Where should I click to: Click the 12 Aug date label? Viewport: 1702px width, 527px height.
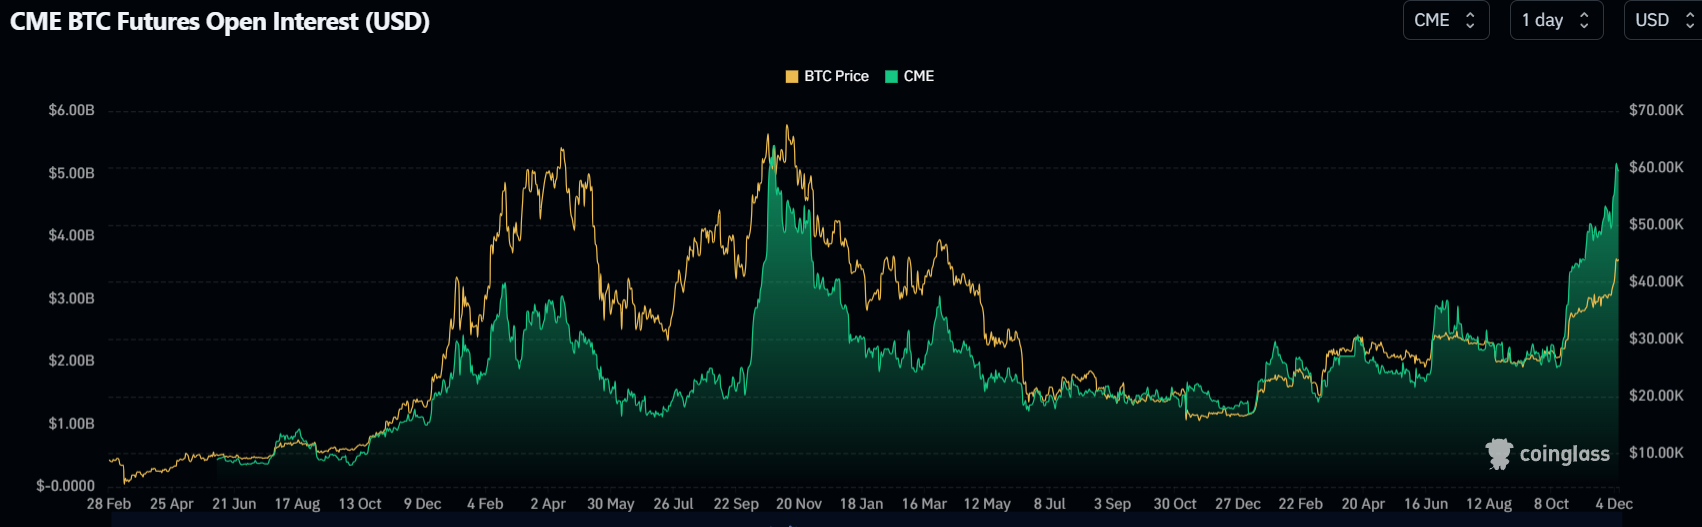(x=1489, y=504)
